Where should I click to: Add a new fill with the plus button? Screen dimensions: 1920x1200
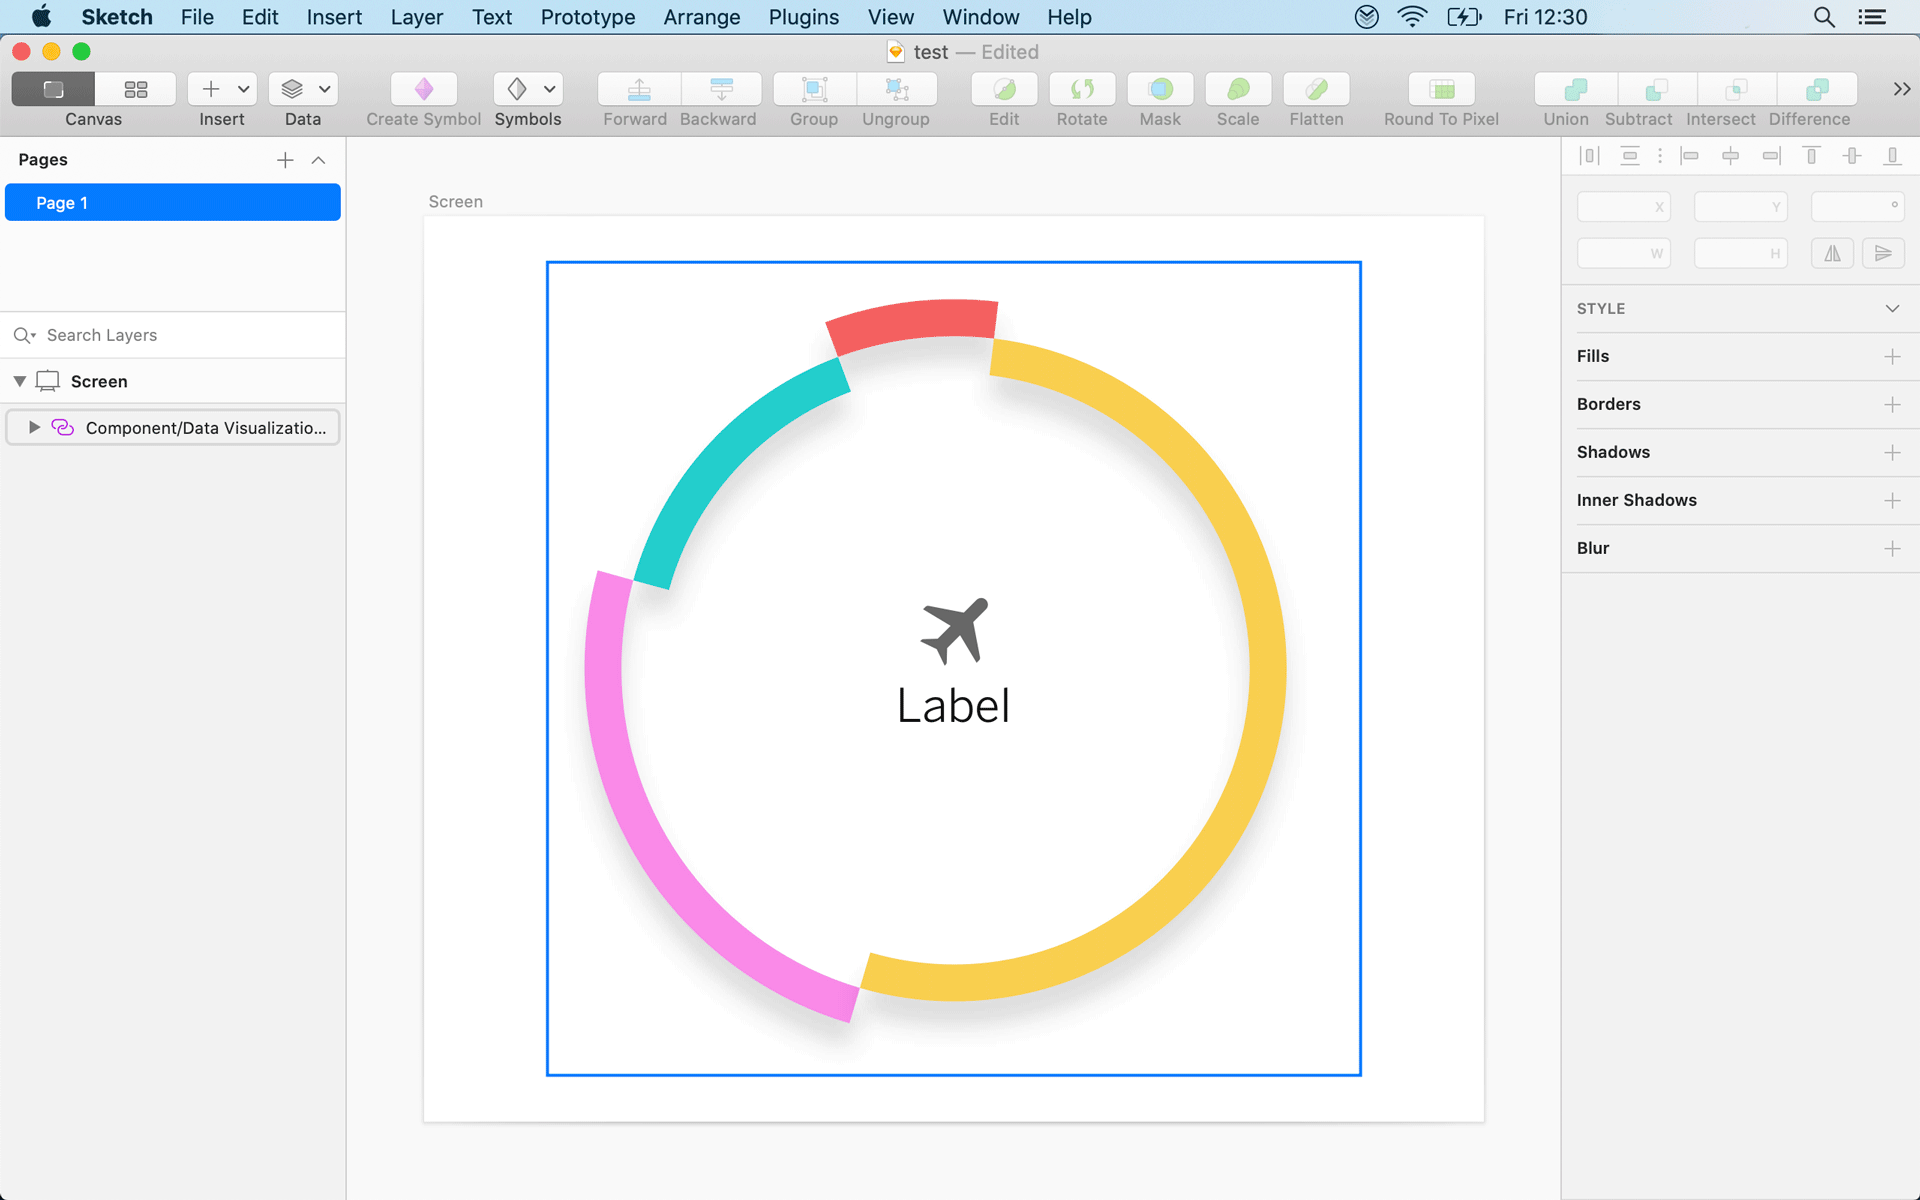click(1892, 356)
